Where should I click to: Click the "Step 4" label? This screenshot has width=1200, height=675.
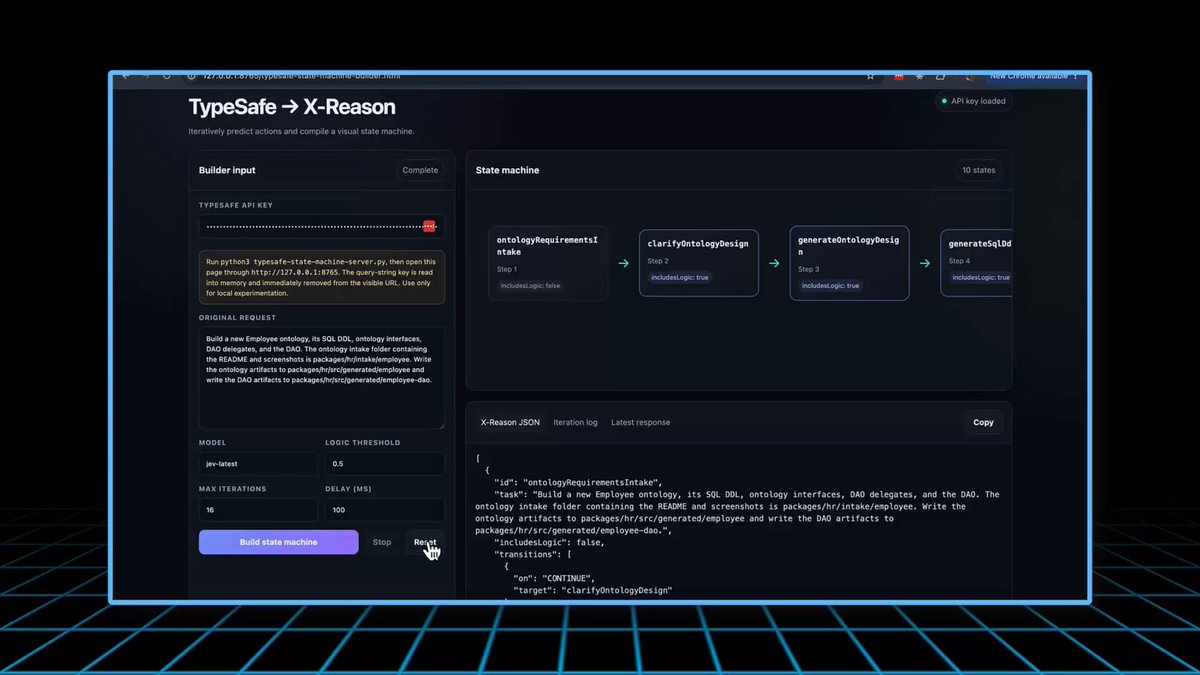(x=959, y=261)
